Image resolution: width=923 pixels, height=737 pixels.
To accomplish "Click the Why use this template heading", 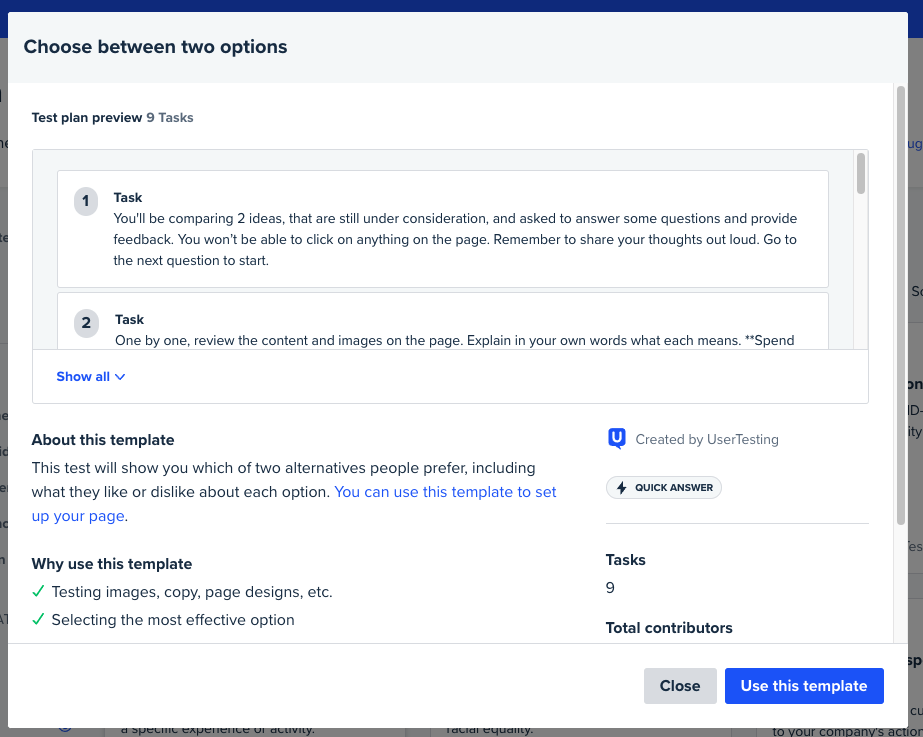I will coord(112,564).
